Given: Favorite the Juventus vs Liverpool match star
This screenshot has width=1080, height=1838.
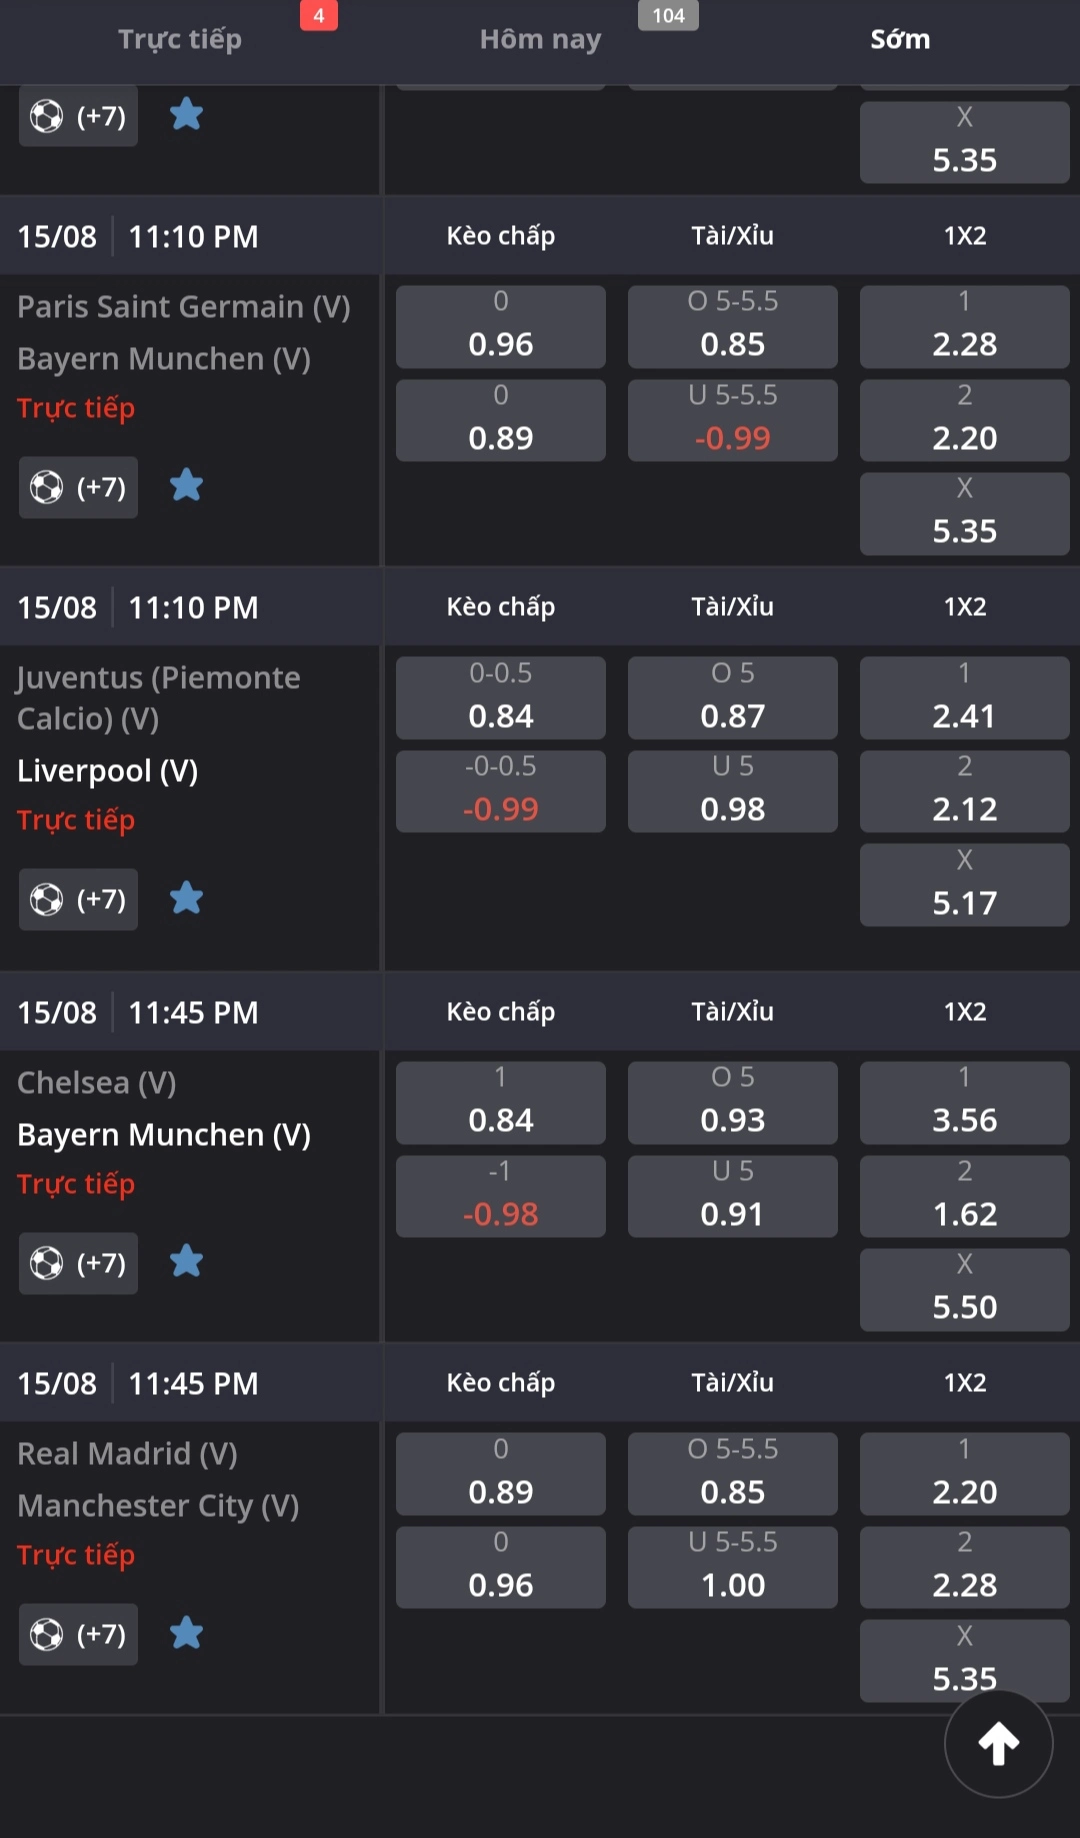Looking at the screenshot, I should coord(186,899).
